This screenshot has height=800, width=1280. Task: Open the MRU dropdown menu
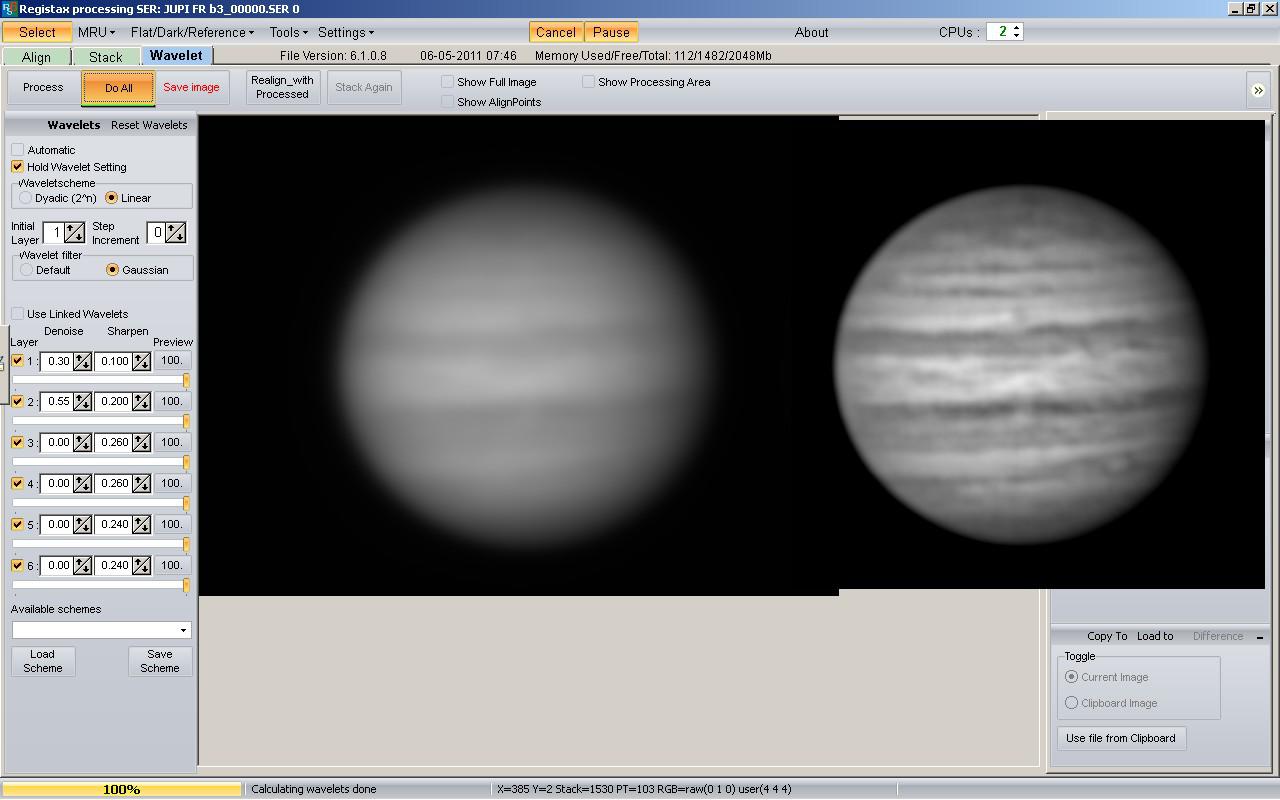pos(96,32)
